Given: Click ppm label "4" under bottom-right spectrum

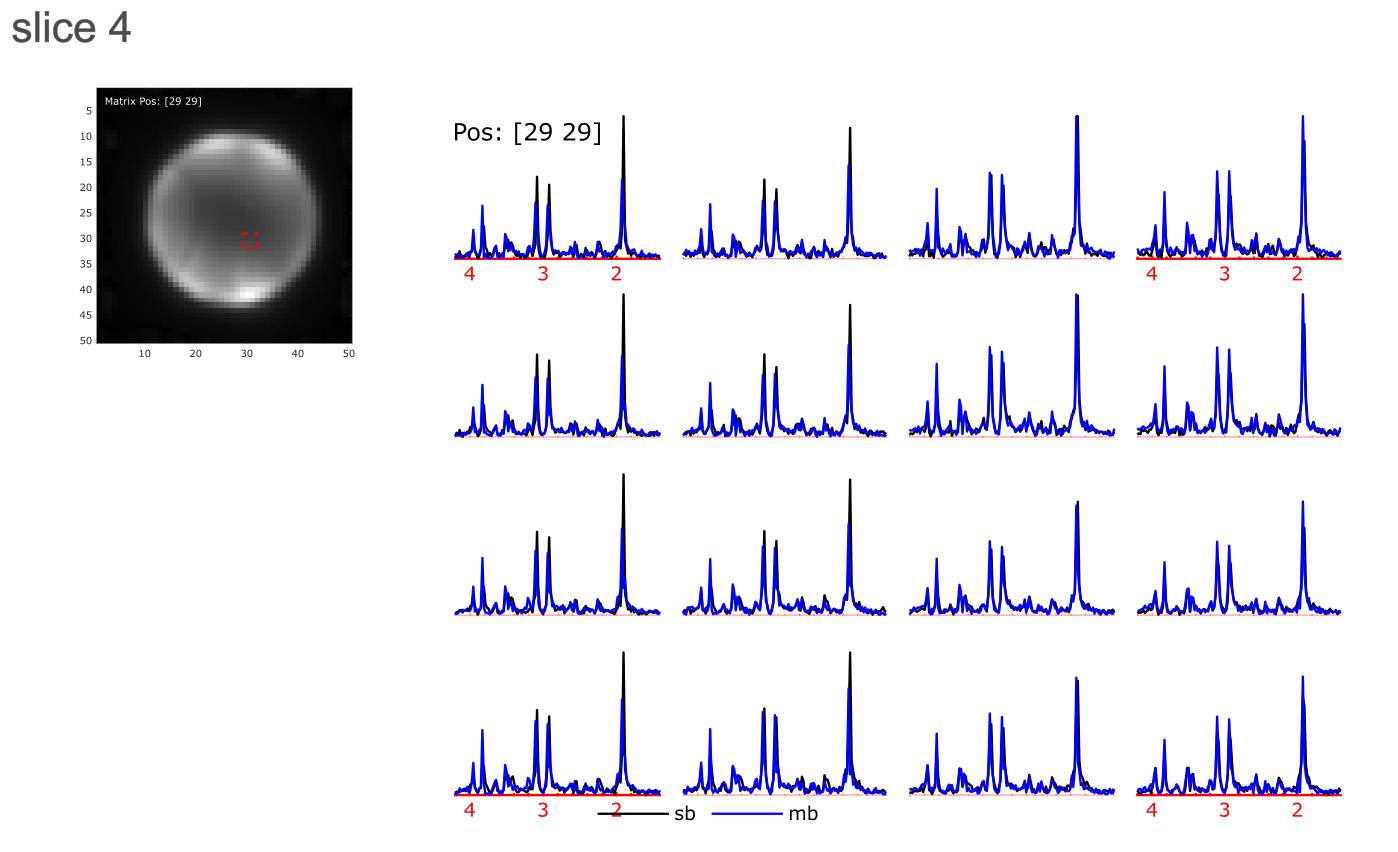Looking at the screenshot, I should (1151, 810).
